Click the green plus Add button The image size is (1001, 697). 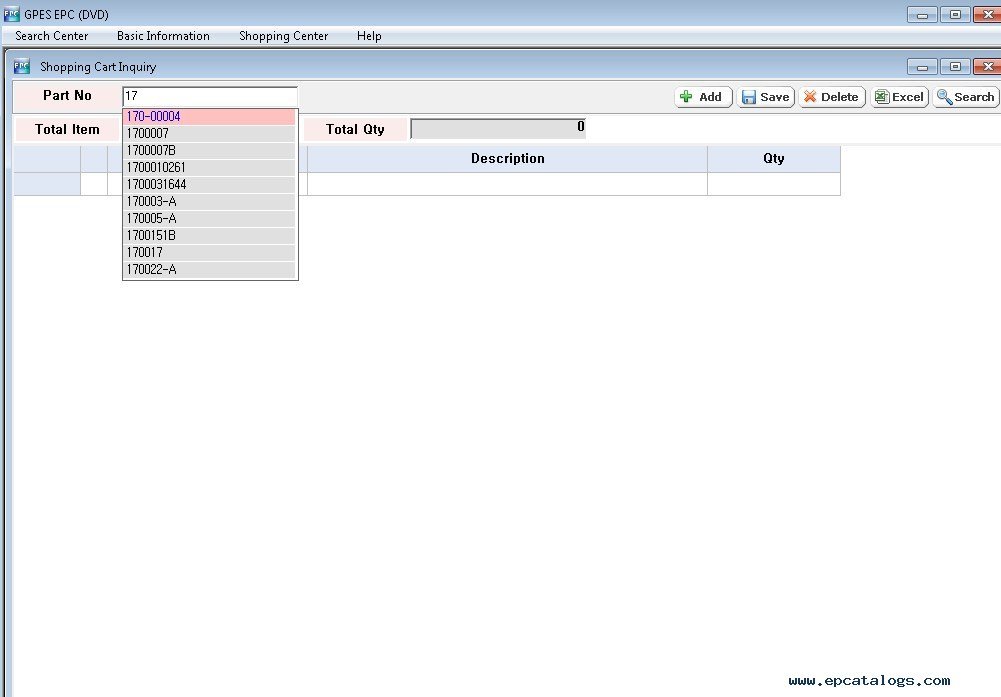(704, 97)
